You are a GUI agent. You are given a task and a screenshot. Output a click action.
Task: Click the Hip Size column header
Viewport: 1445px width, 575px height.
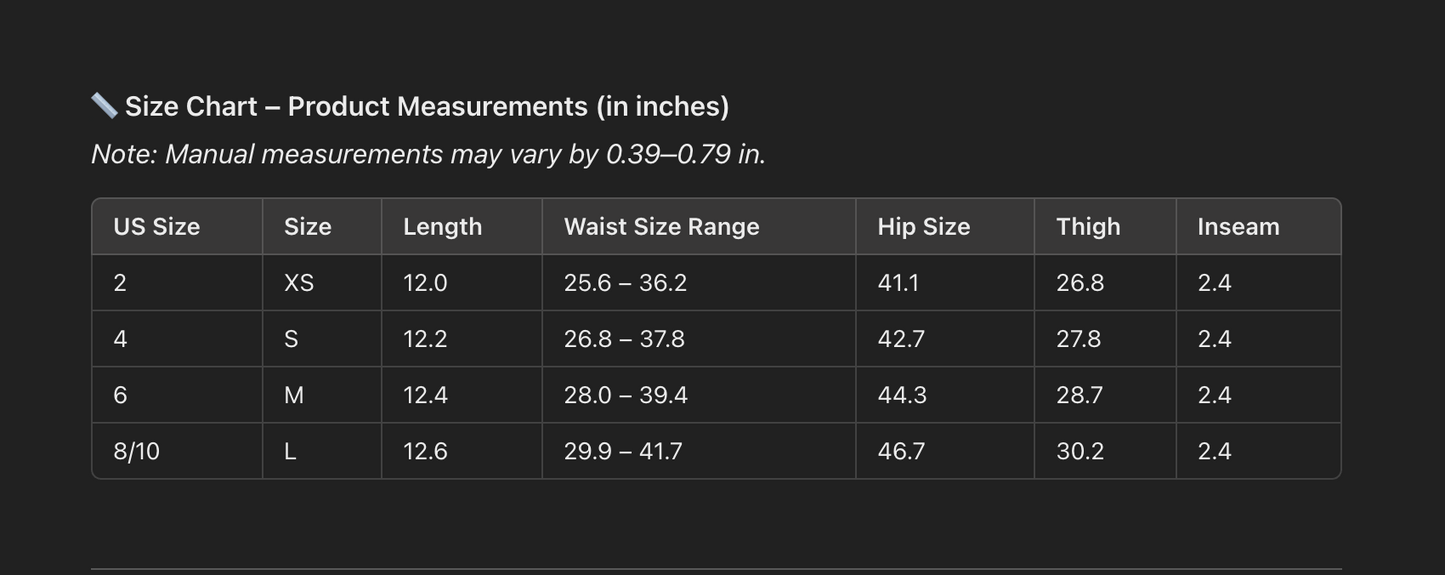click(x=924, y=227)
